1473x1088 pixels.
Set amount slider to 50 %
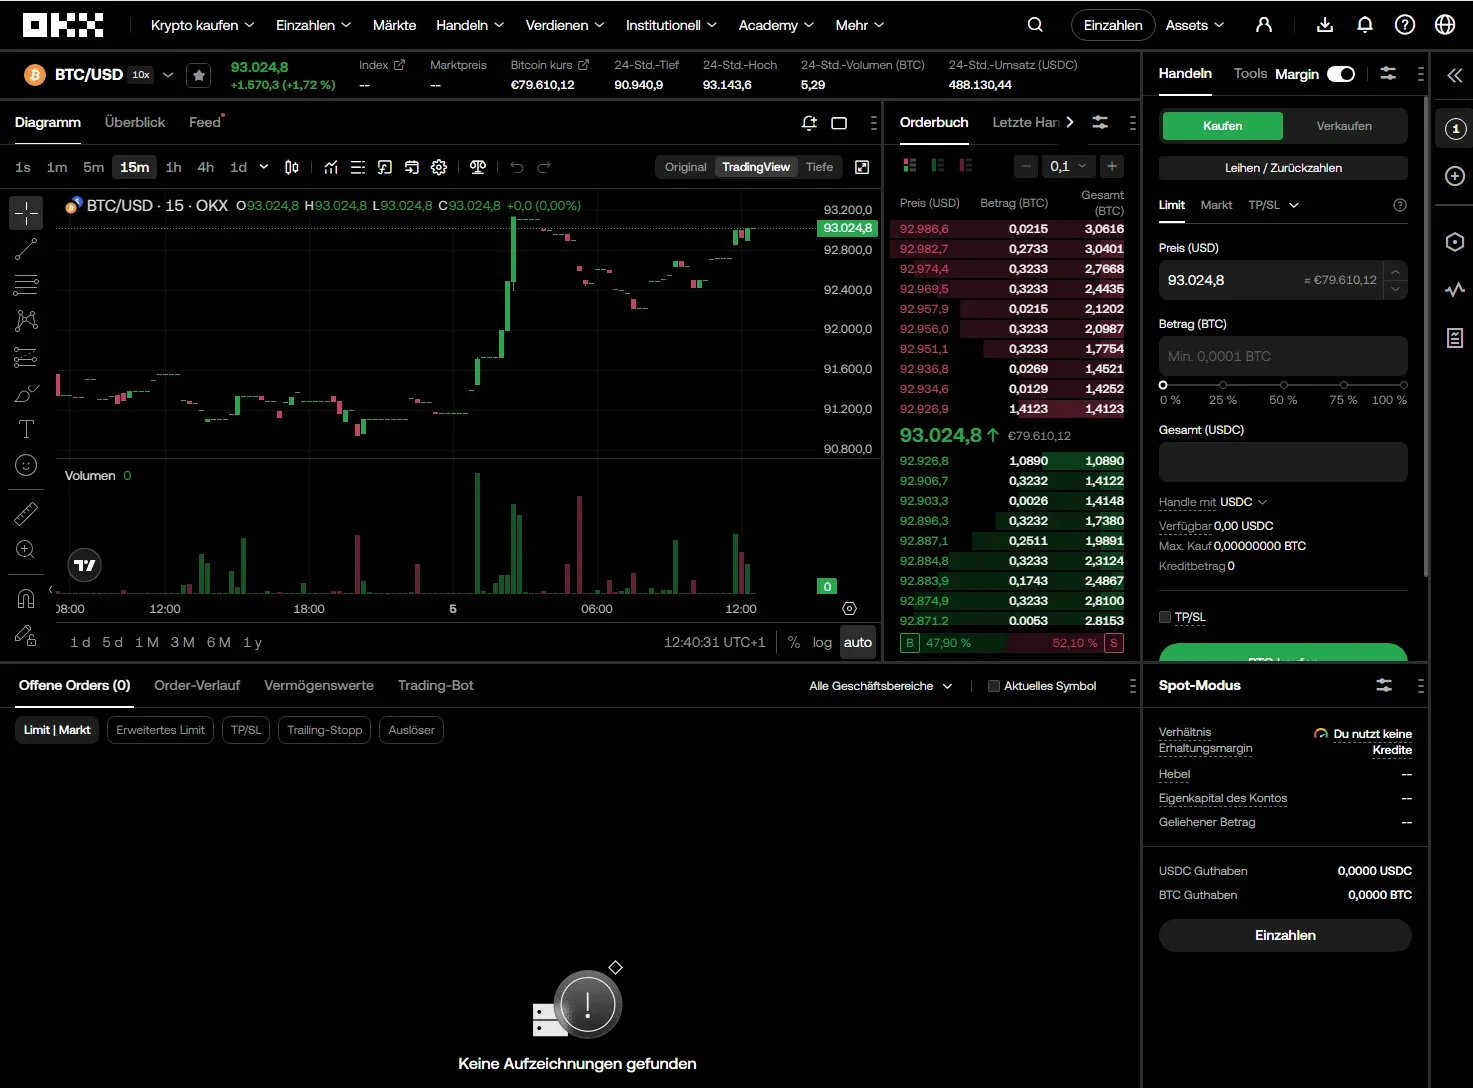tap(1283, 385)
